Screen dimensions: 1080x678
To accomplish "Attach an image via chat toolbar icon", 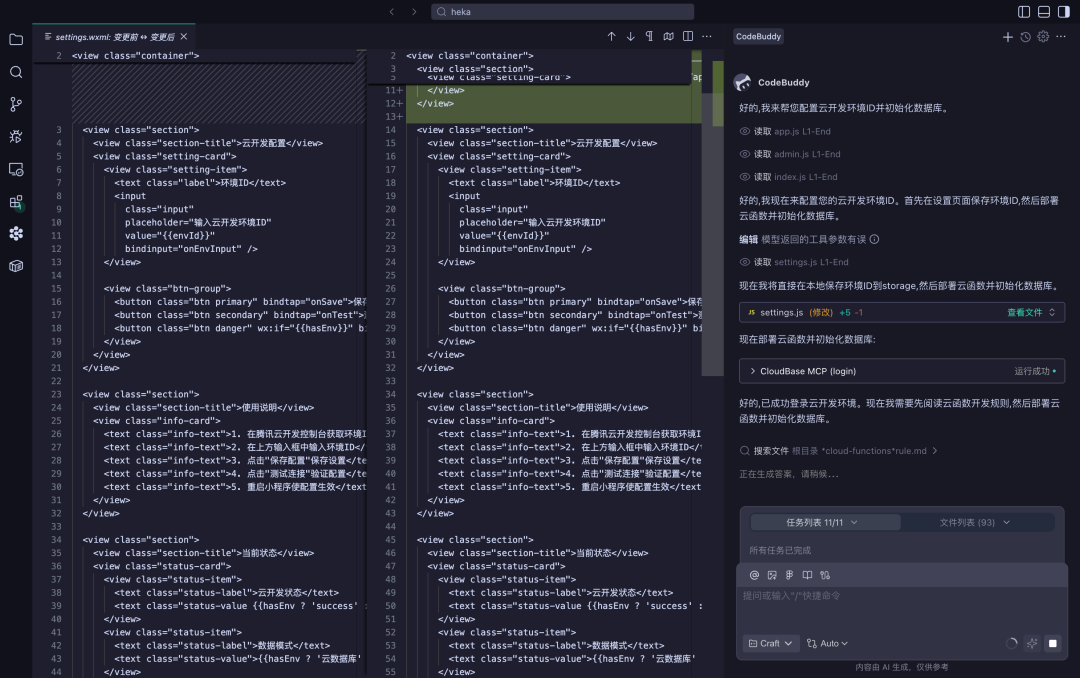I will (771, 574).
